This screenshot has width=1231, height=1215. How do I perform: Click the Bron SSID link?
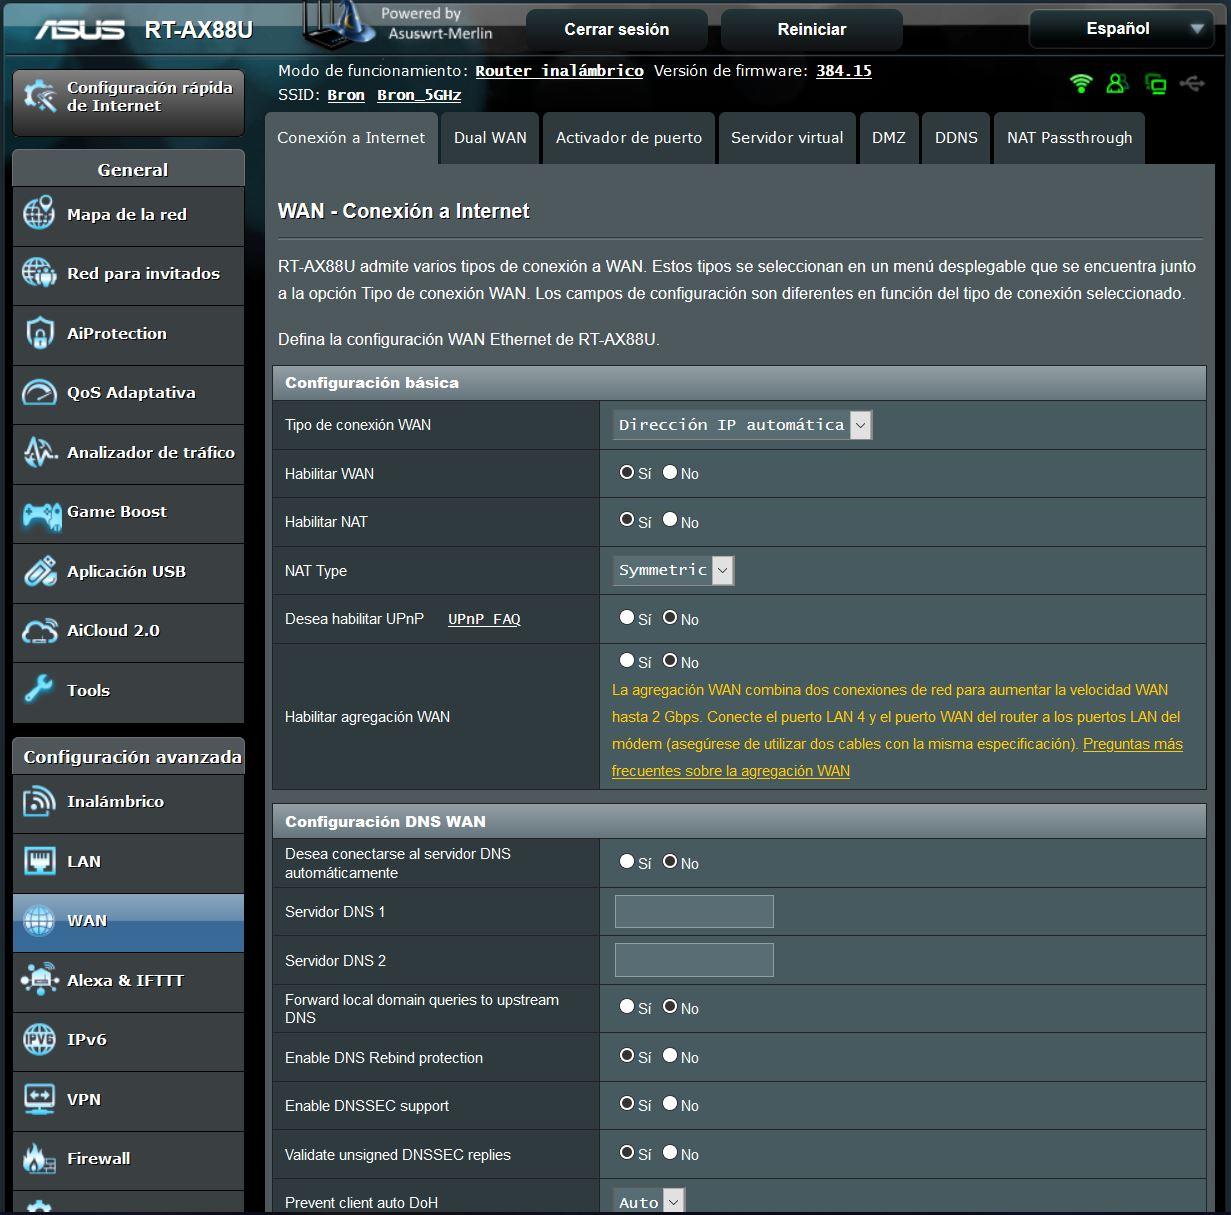(346, 95)
